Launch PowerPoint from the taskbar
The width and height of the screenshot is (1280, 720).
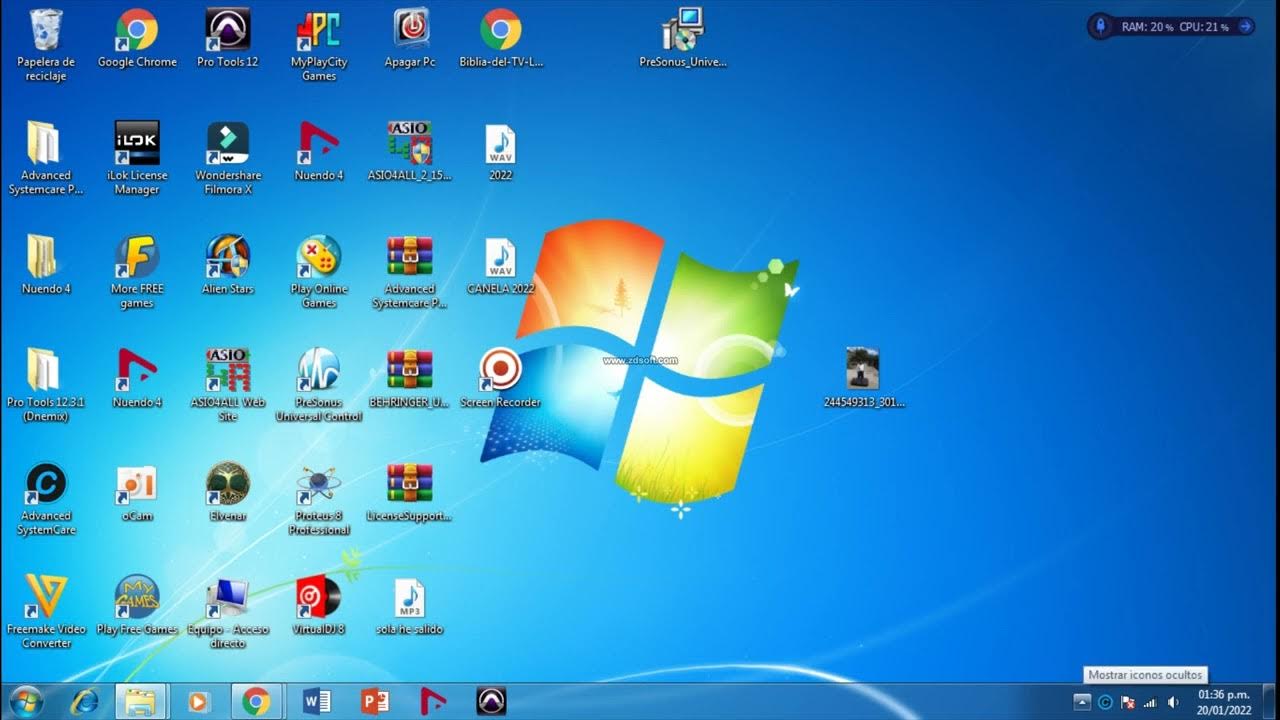[375, 702]
